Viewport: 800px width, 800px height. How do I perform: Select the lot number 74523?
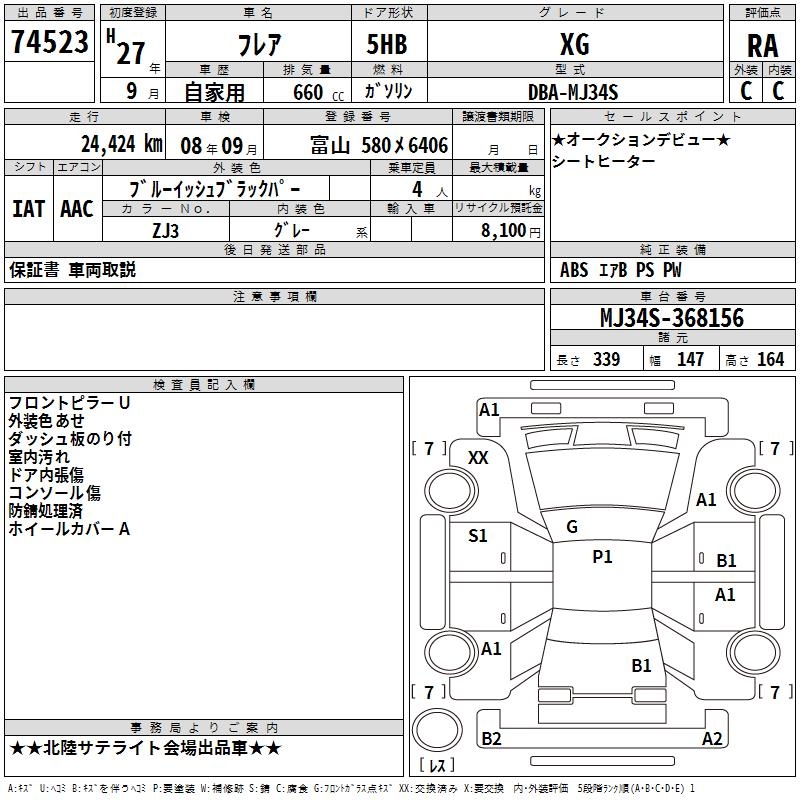49,41
